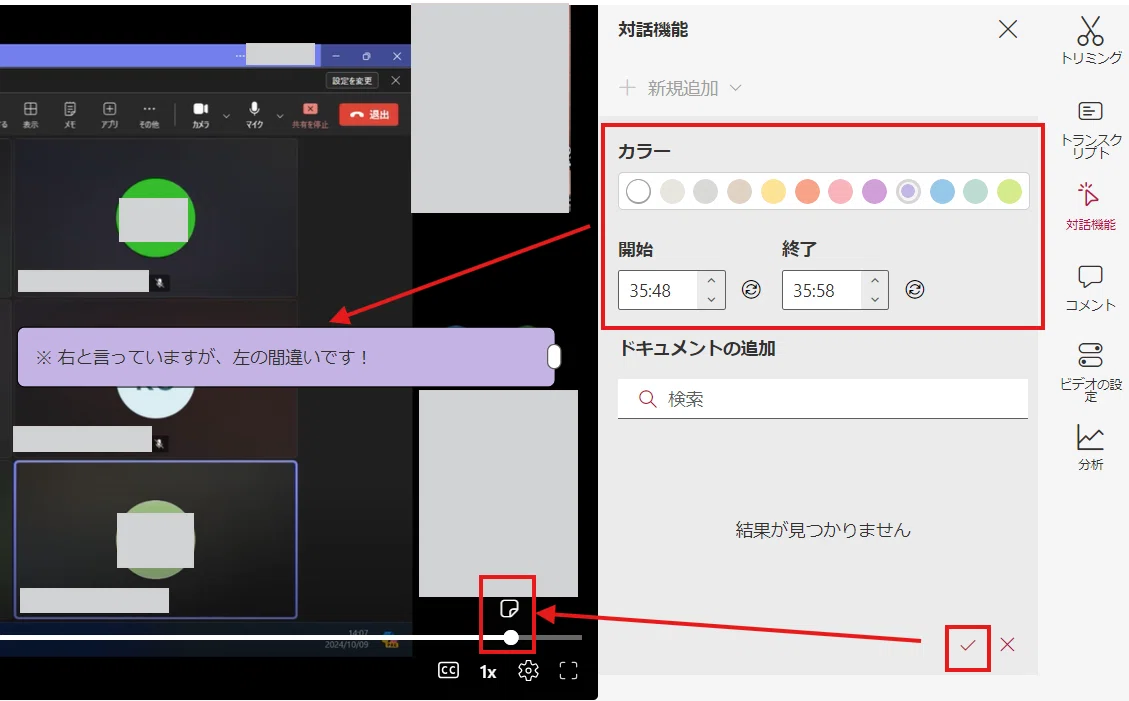Expand the 新規追加 add-new dropdown
This screenshot has width=1129, height=701.
680,88
